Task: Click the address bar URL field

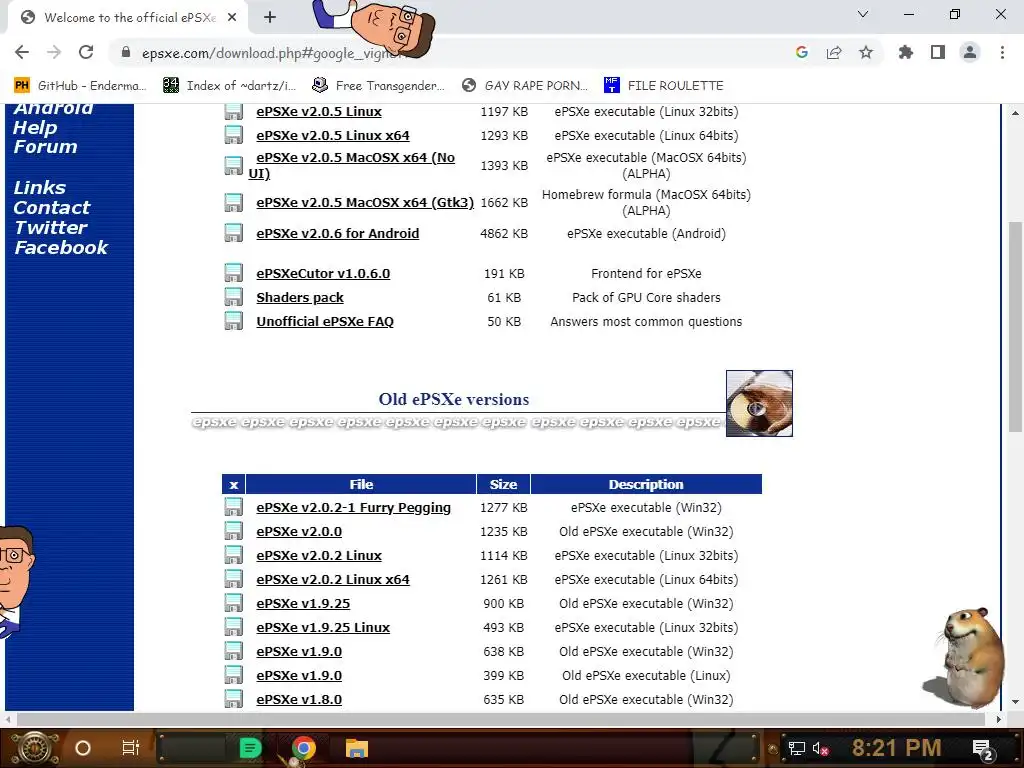Action: click(x=451, y=52)
